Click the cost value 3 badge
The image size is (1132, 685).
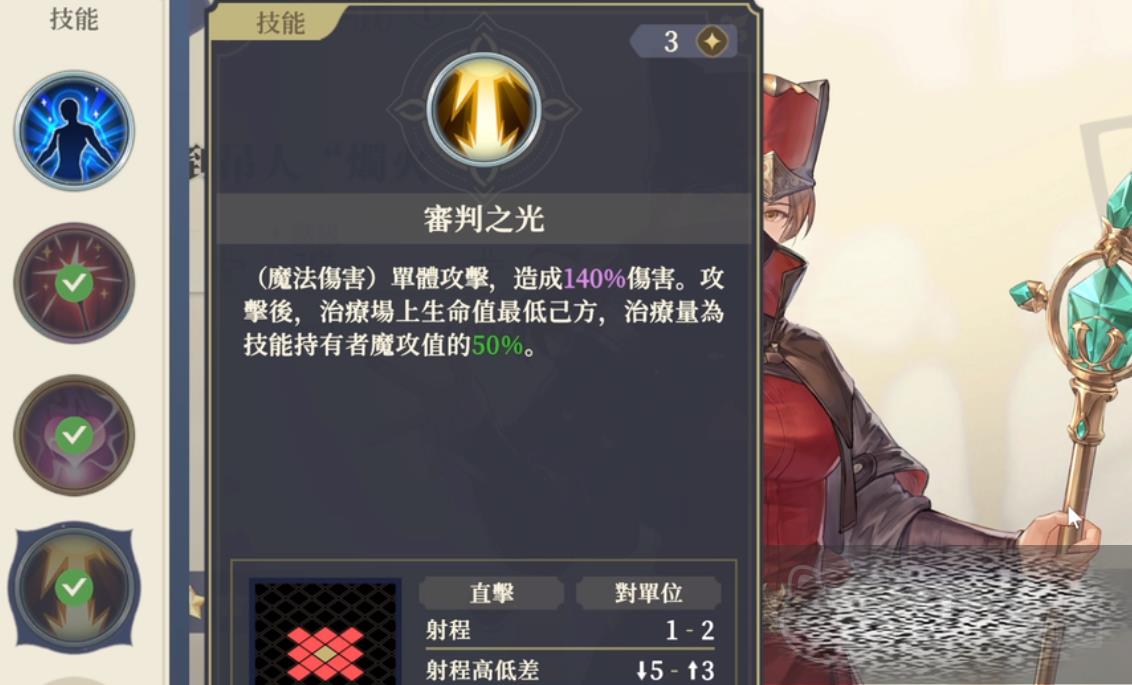tap(683, 41)
